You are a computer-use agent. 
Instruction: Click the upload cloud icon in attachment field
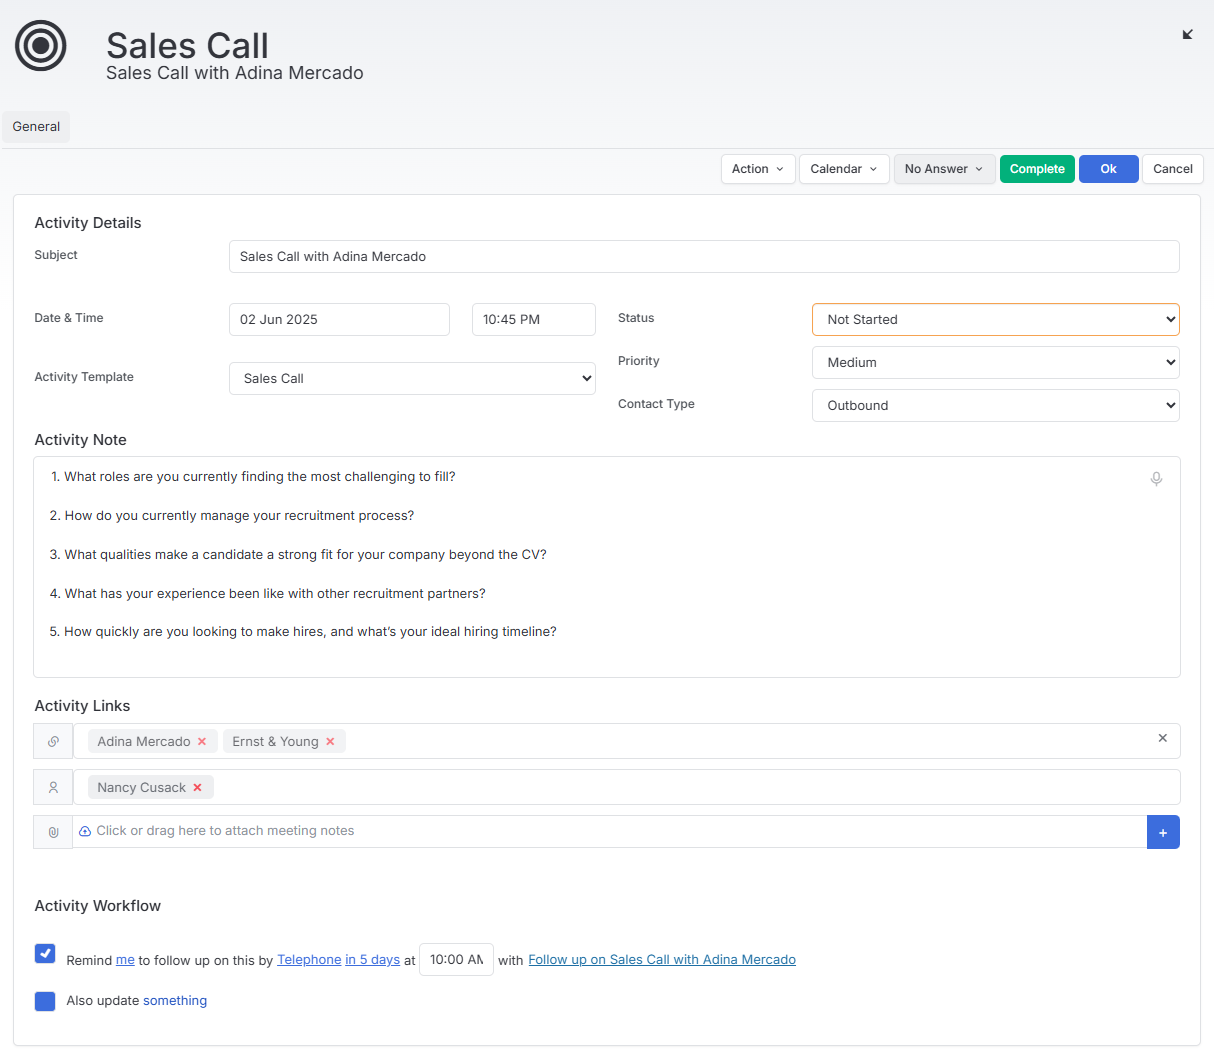tap(85, 831)
